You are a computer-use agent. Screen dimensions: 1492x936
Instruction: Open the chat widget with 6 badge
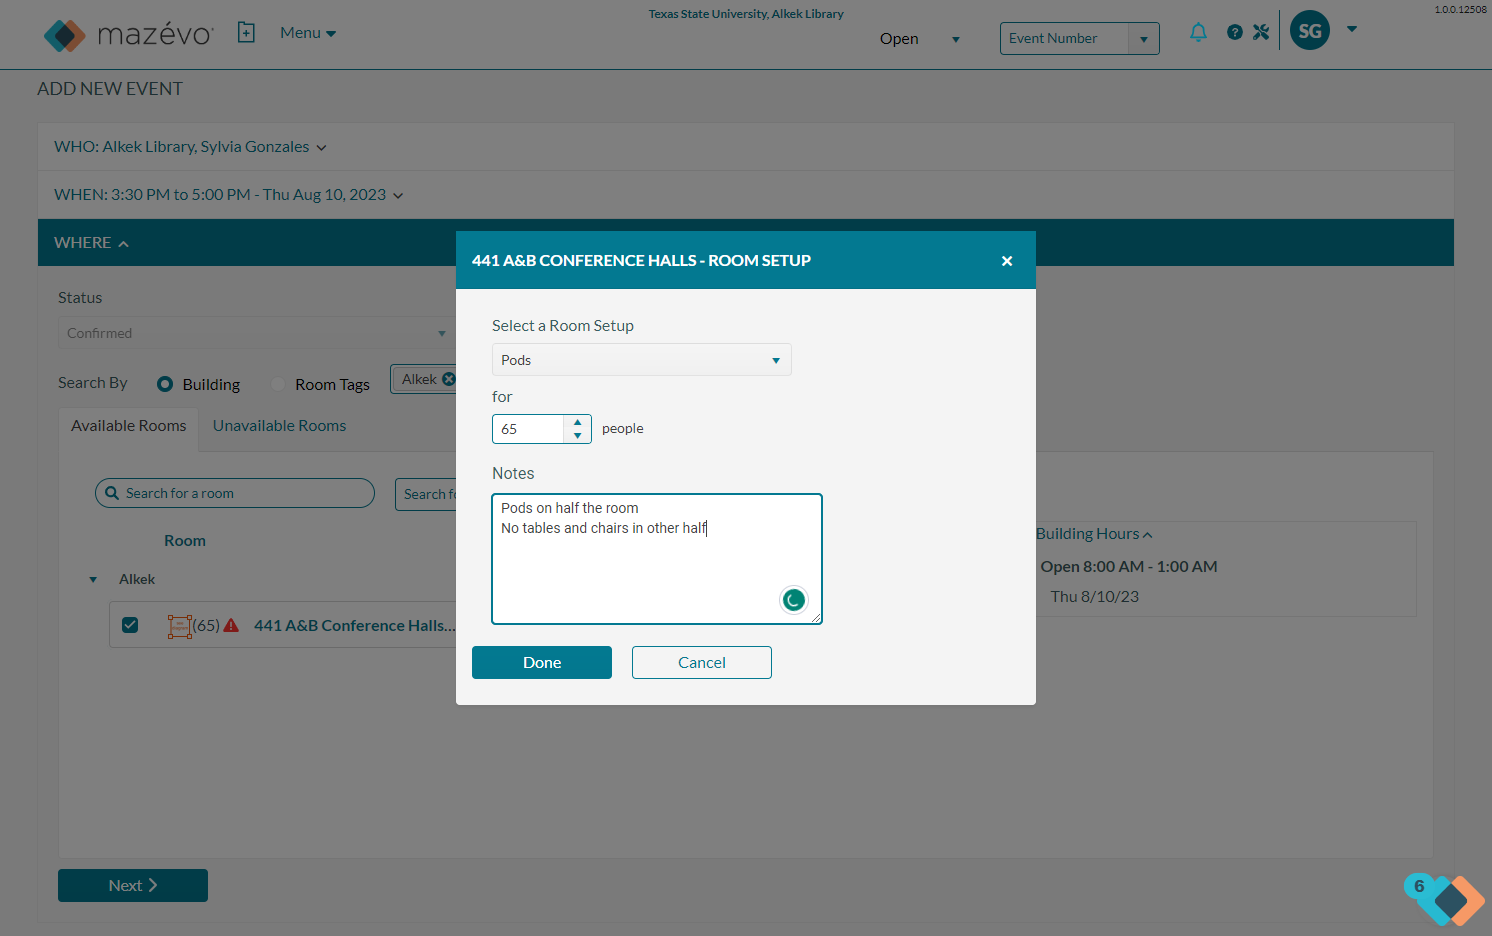click(1444, 898)
